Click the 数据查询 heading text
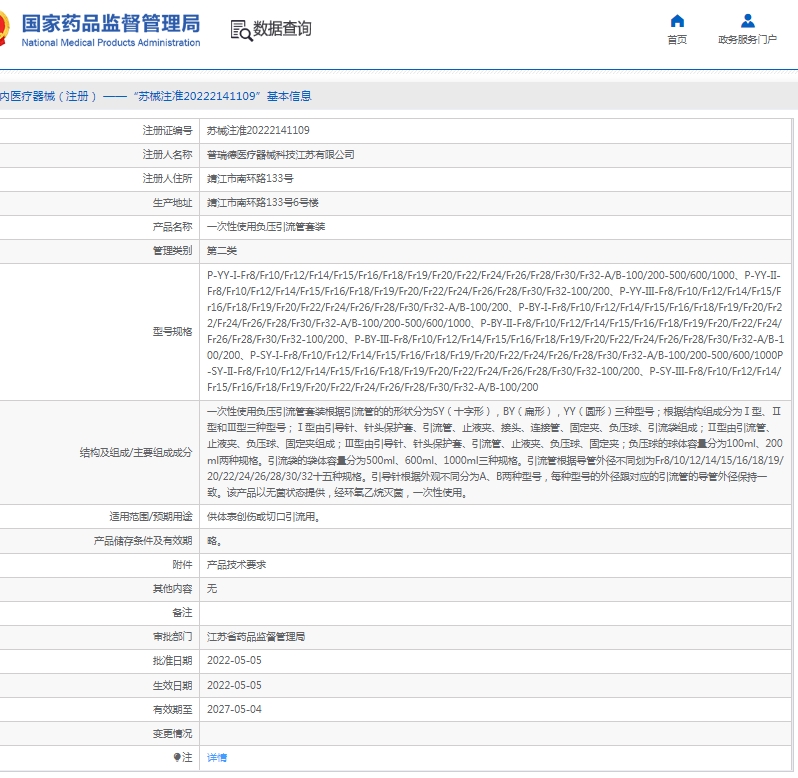This screenshot has width=798, height=778. click(282, 28)
